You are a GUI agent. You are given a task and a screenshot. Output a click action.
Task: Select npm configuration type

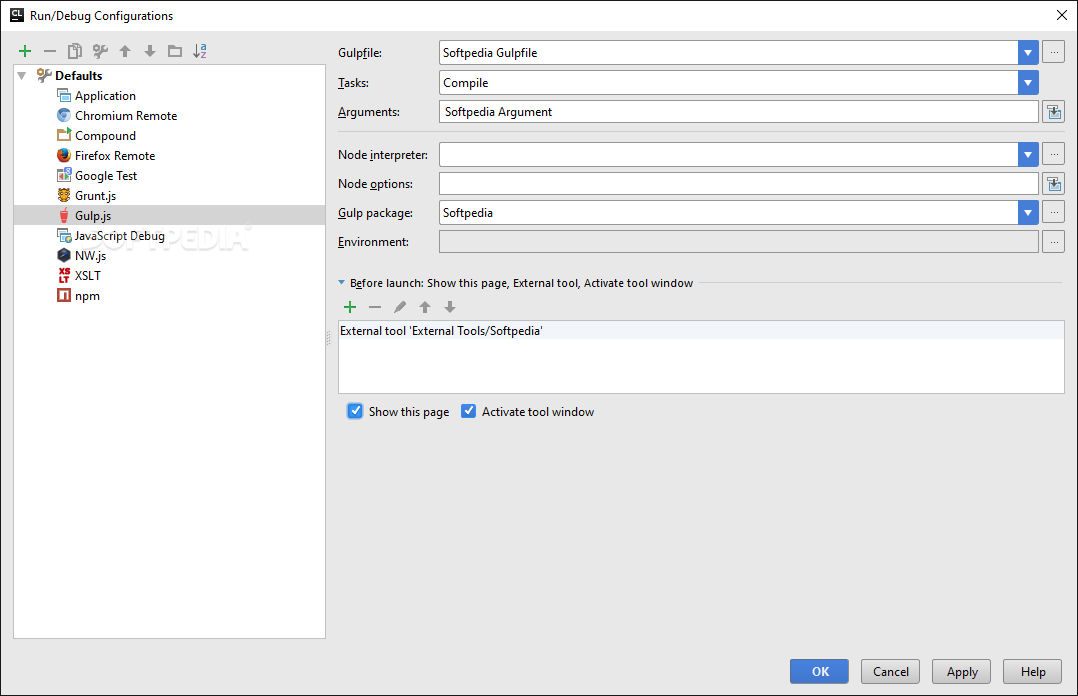[87, 296]
